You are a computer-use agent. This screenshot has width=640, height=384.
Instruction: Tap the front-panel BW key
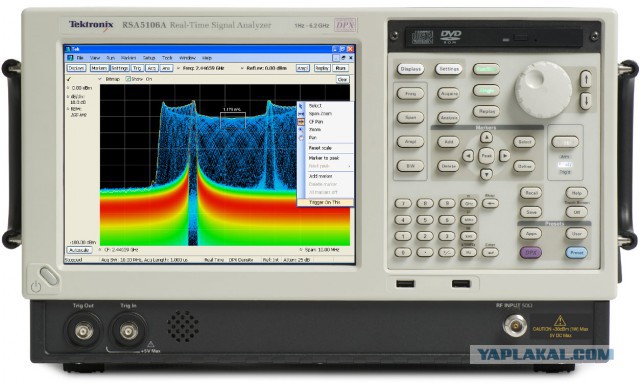410,166
